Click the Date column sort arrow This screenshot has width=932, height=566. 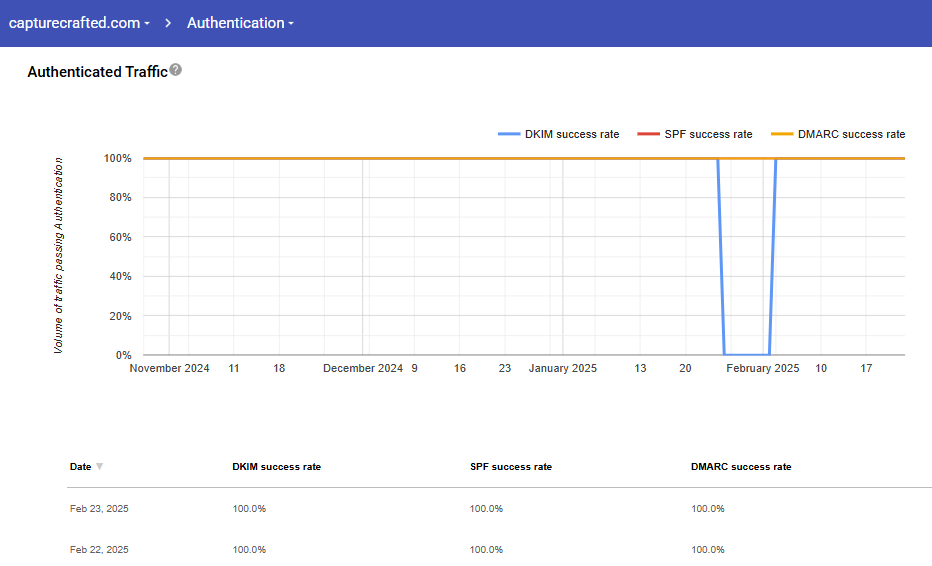click(x=99, y=467)
